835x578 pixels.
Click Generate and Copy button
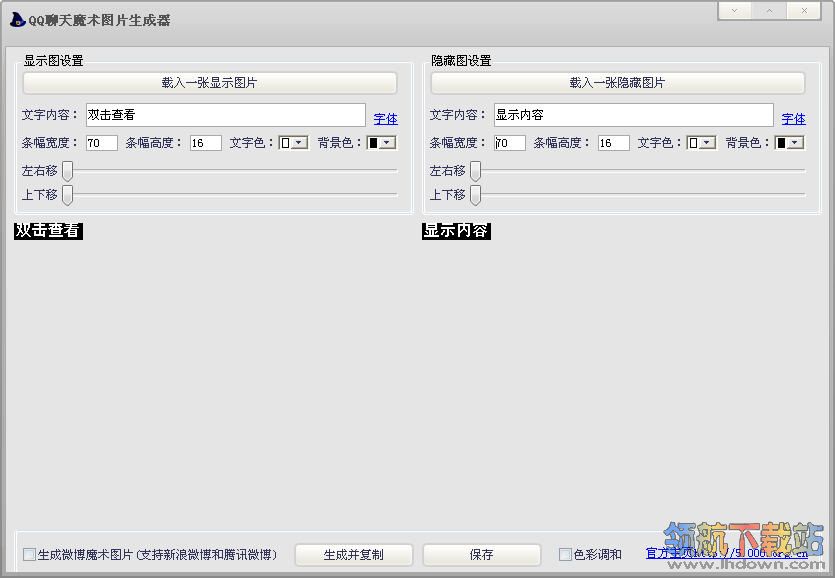(354, 555)
